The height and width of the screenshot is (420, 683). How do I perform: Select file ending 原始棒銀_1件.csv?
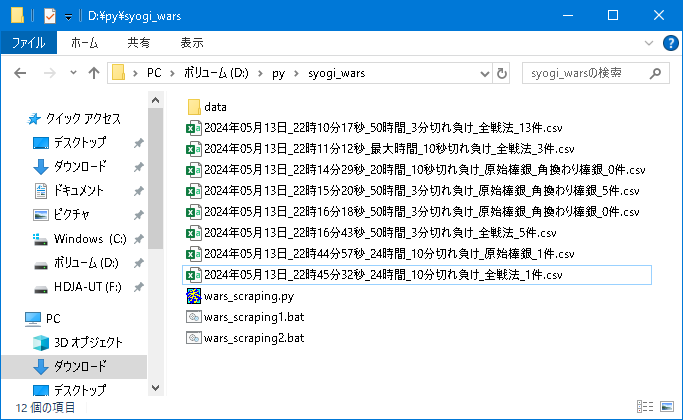point(389,254)
